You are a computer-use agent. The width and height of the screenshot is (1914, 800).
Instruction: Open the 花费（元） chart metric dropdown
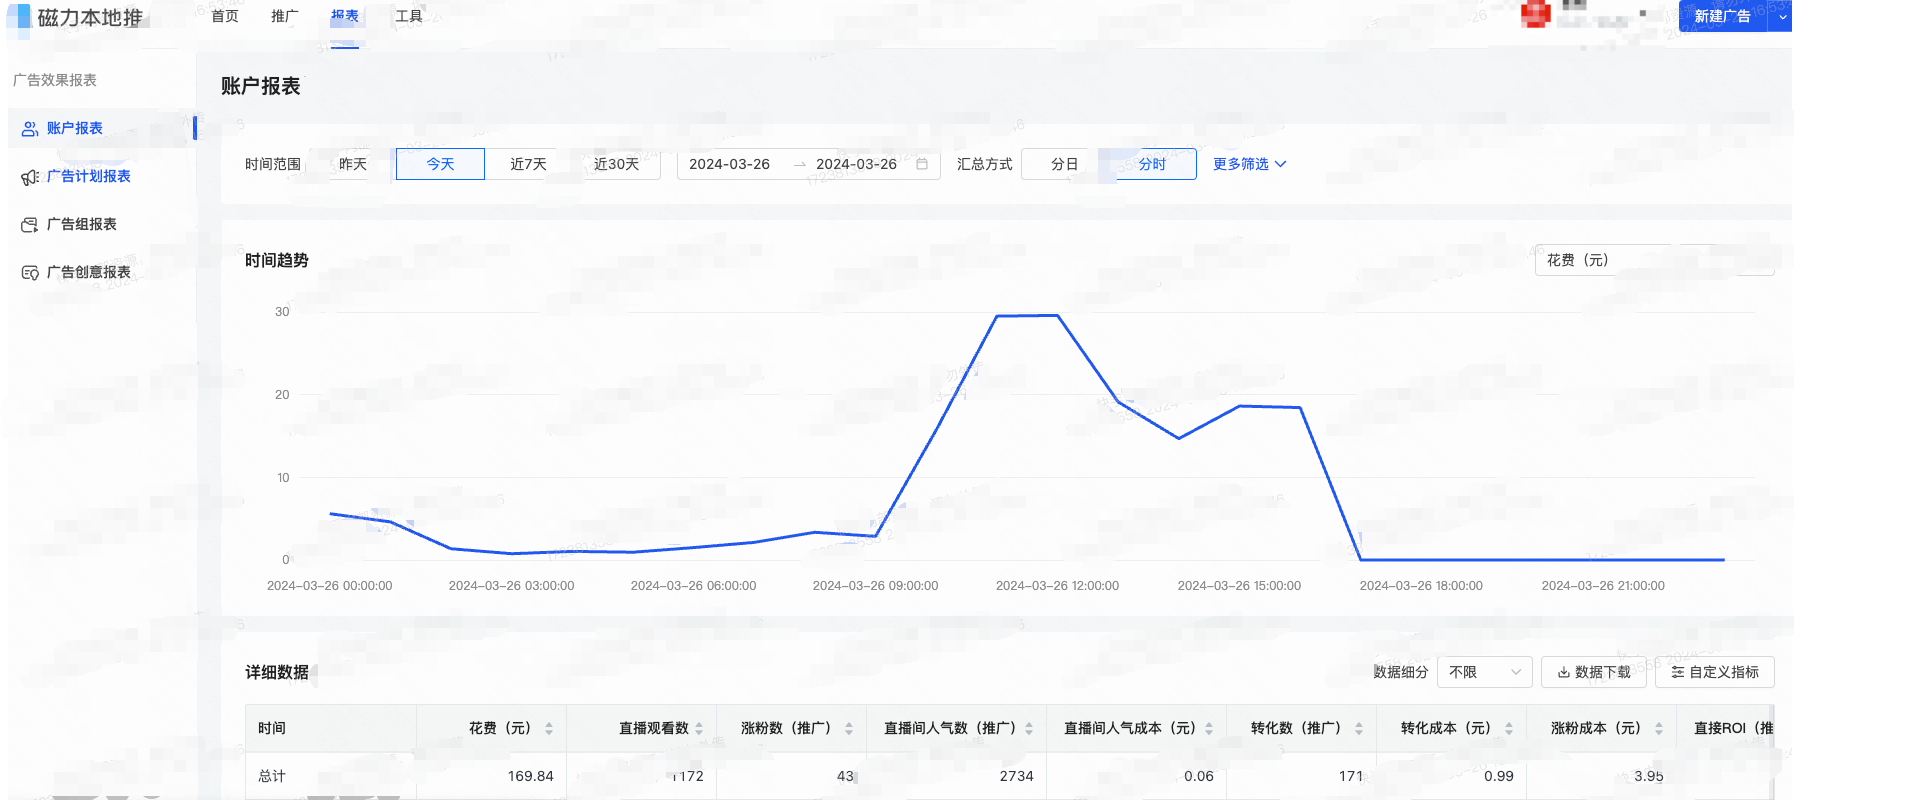[x=1653, y=260]
